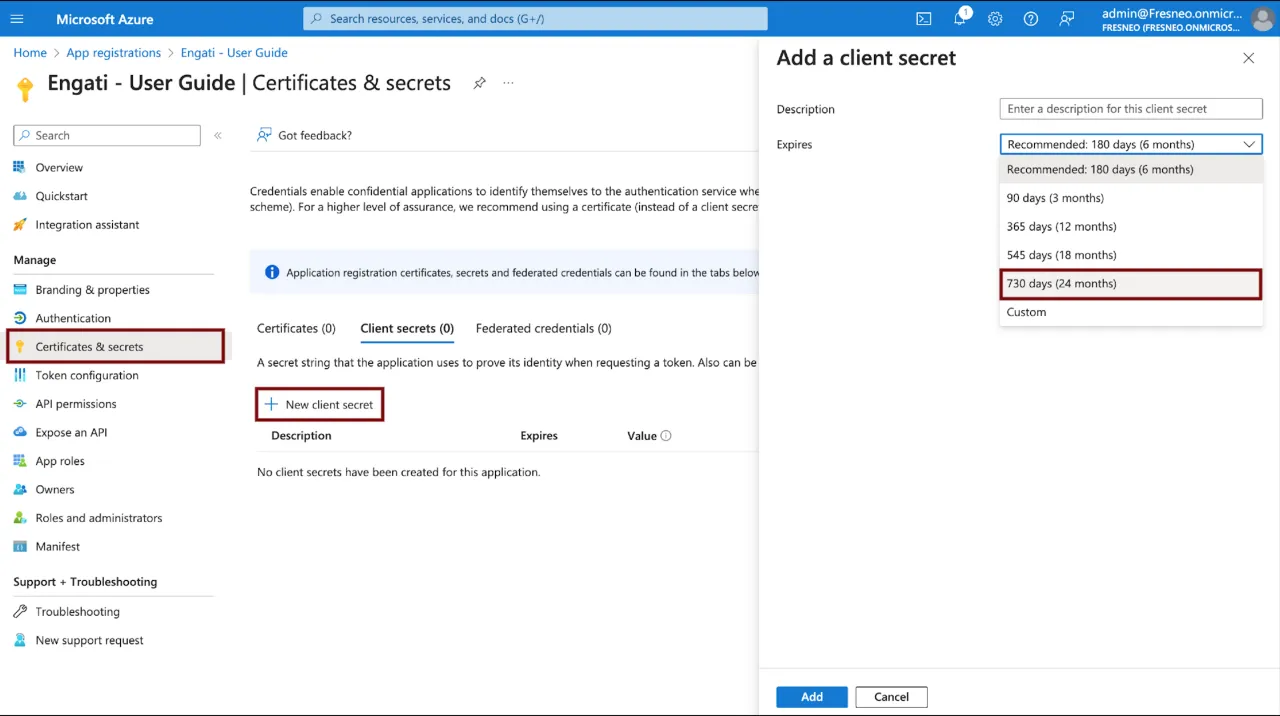The height and width of the screenshot is (716, 1280).
Task: Click the API permissions icon
Action: (x=19, y=404)
